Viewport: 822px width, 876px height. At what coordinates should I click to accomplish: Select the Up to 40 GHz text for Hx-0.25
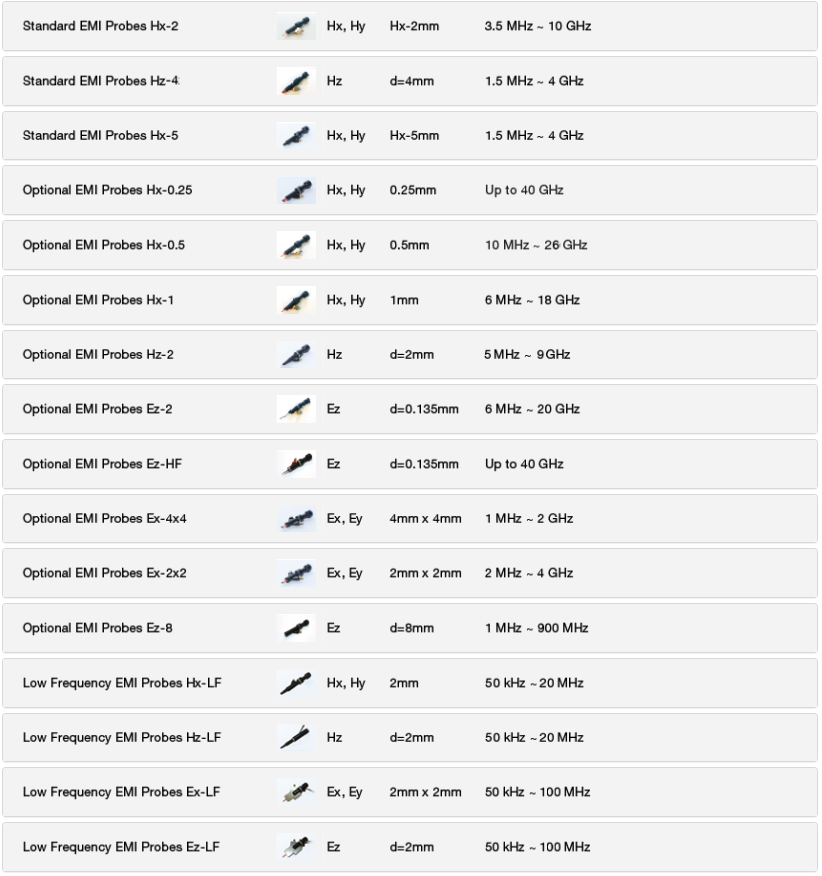coord(524,191)
